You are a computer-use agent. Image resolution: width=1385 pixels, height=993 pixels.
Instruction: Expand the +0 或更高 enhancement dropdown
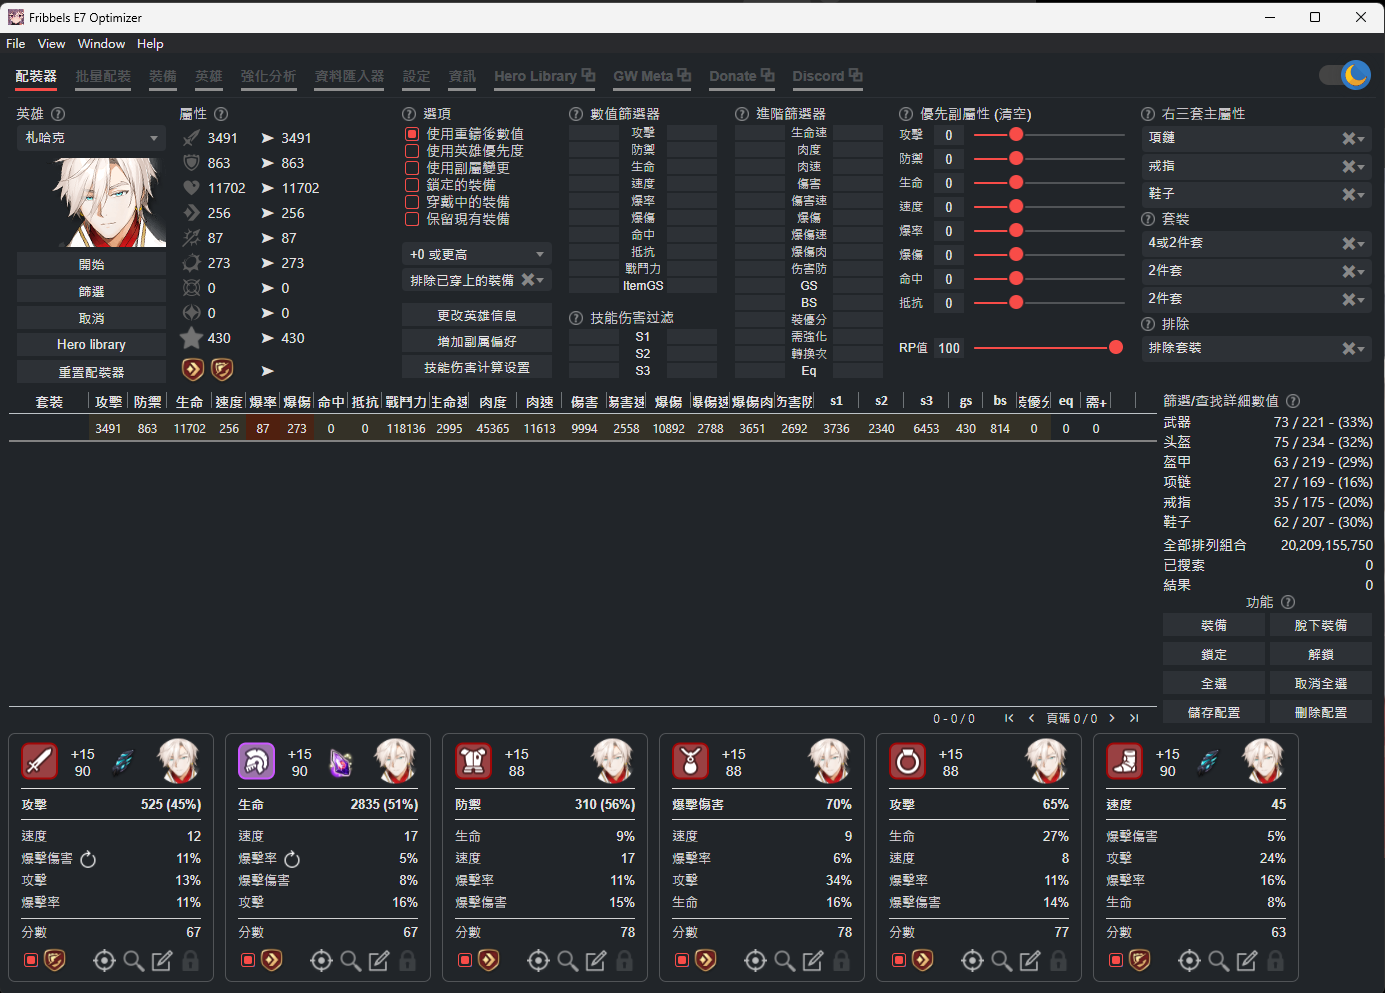point(477,254)
